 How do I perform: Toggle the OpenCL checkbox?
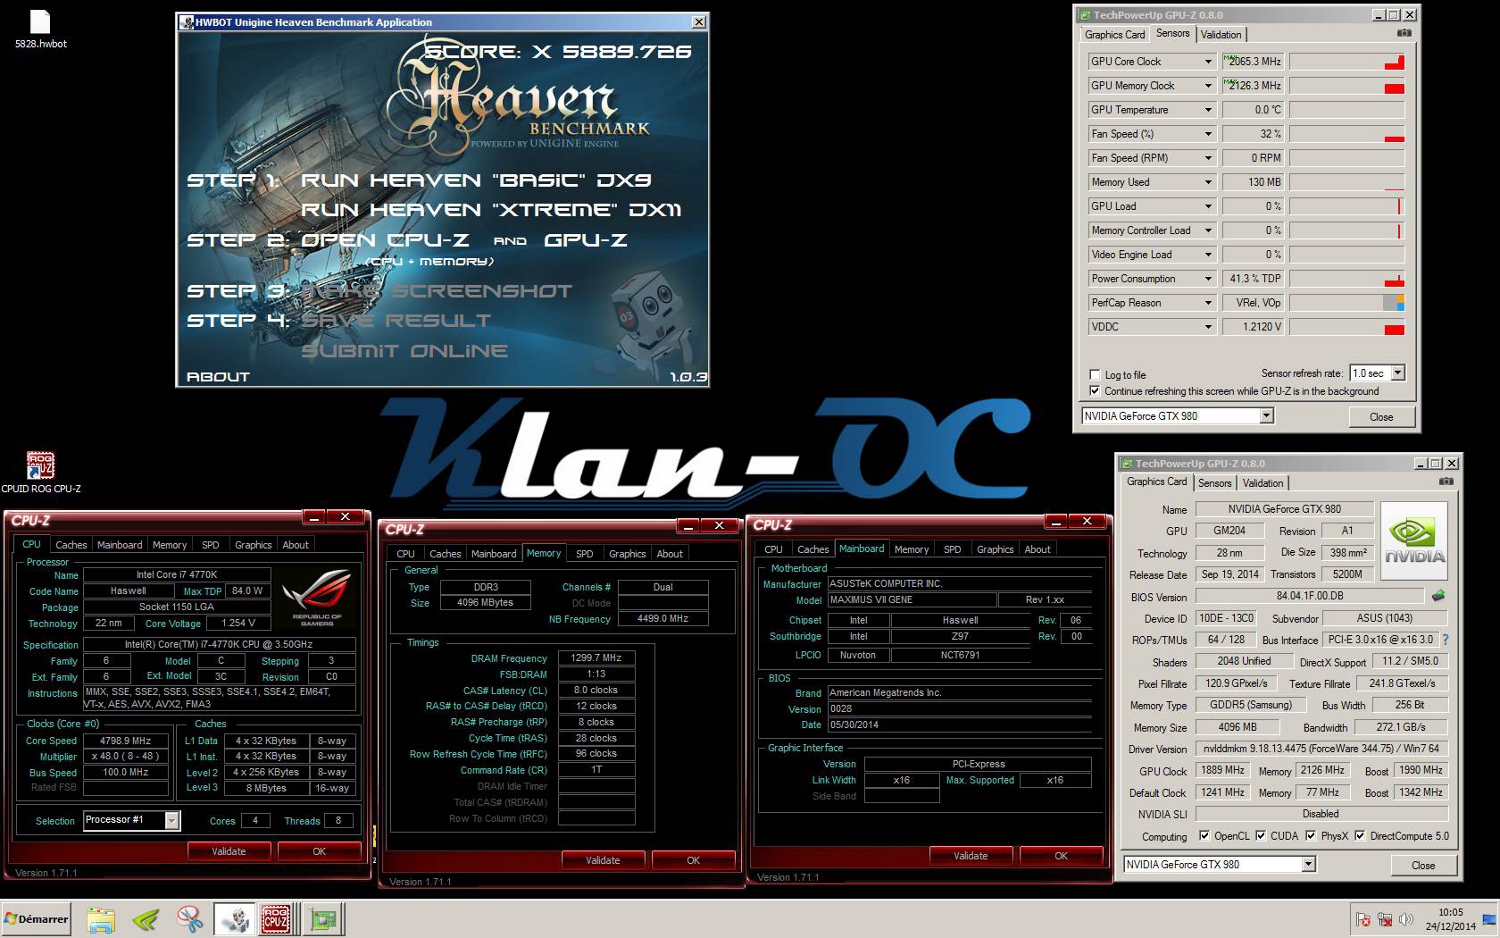pyautogui.click(x=1204, y=836)
